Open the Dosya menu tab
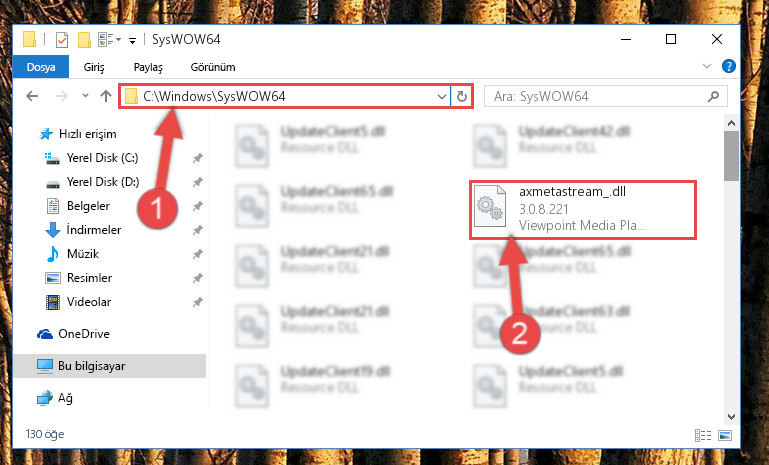Screen dimensions: 769x465 point(41,67)
